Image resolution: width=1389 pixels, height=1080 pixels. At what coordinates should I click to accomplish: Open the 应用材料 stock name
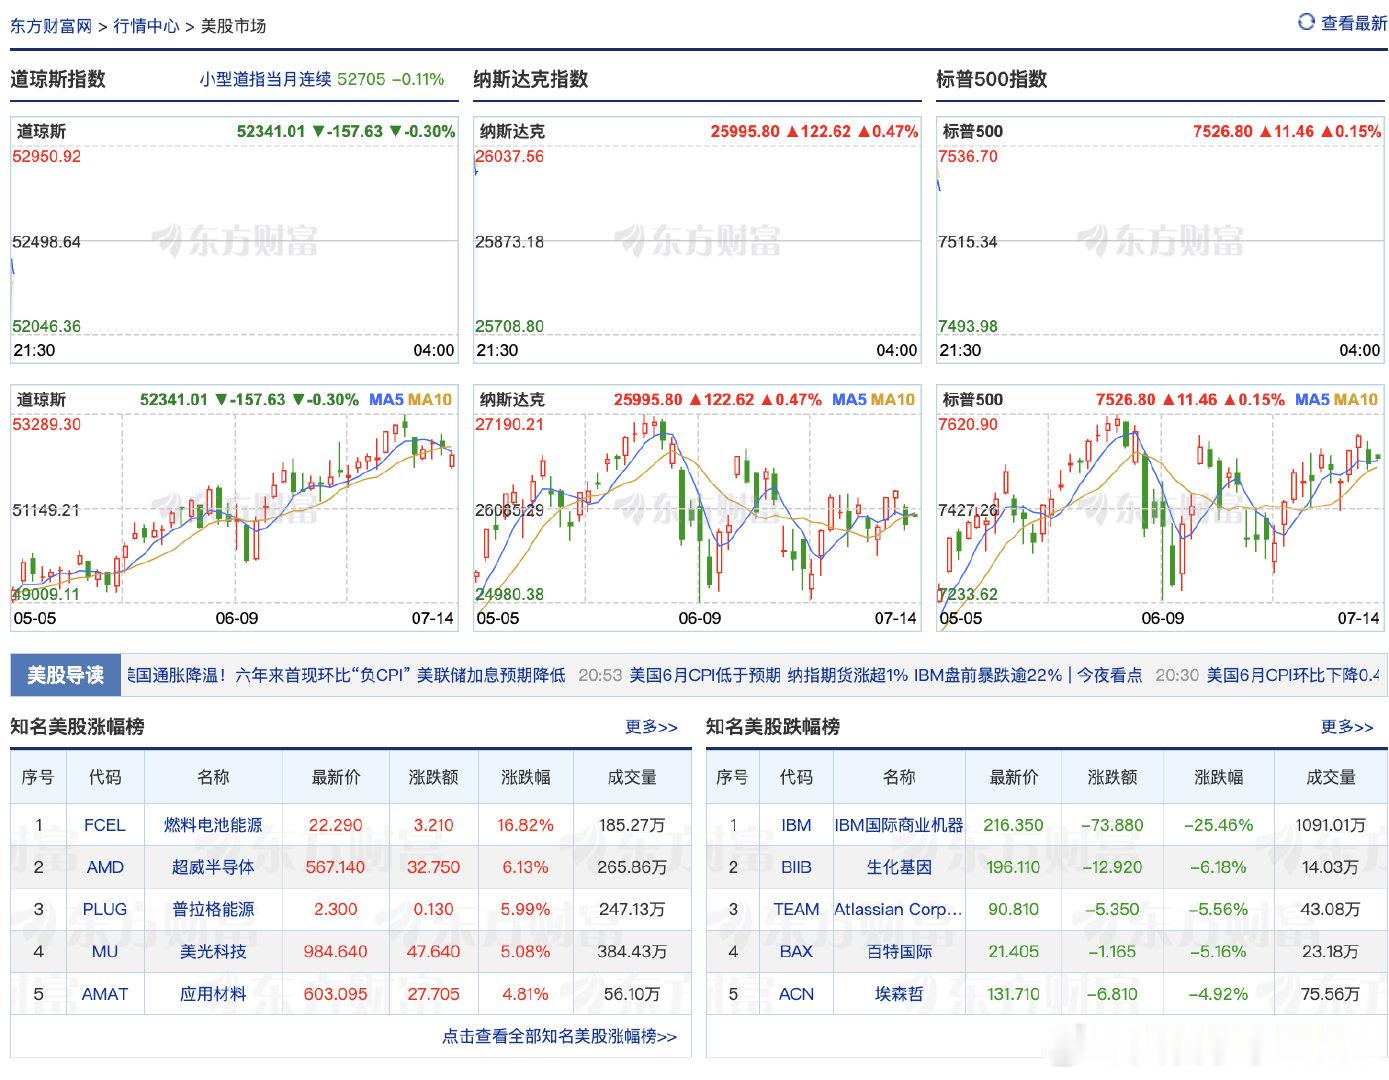213,994
